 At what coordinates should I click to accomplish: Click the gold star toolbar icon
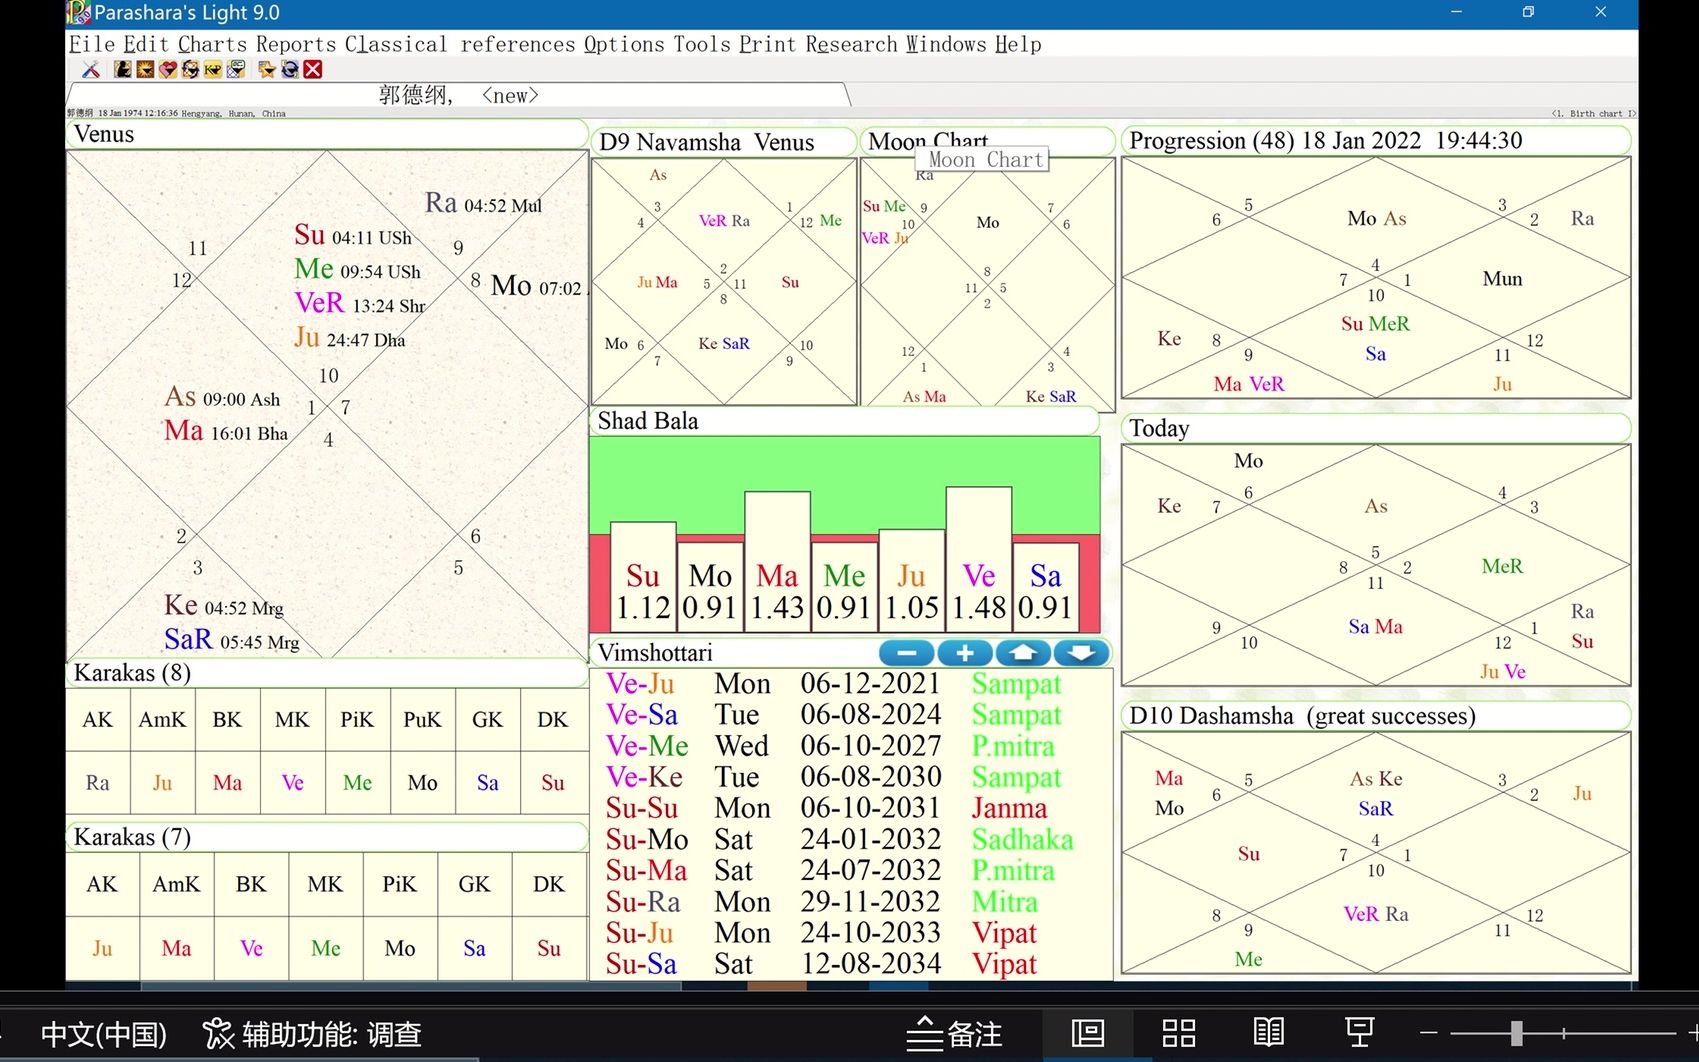(x=267, y=69)
